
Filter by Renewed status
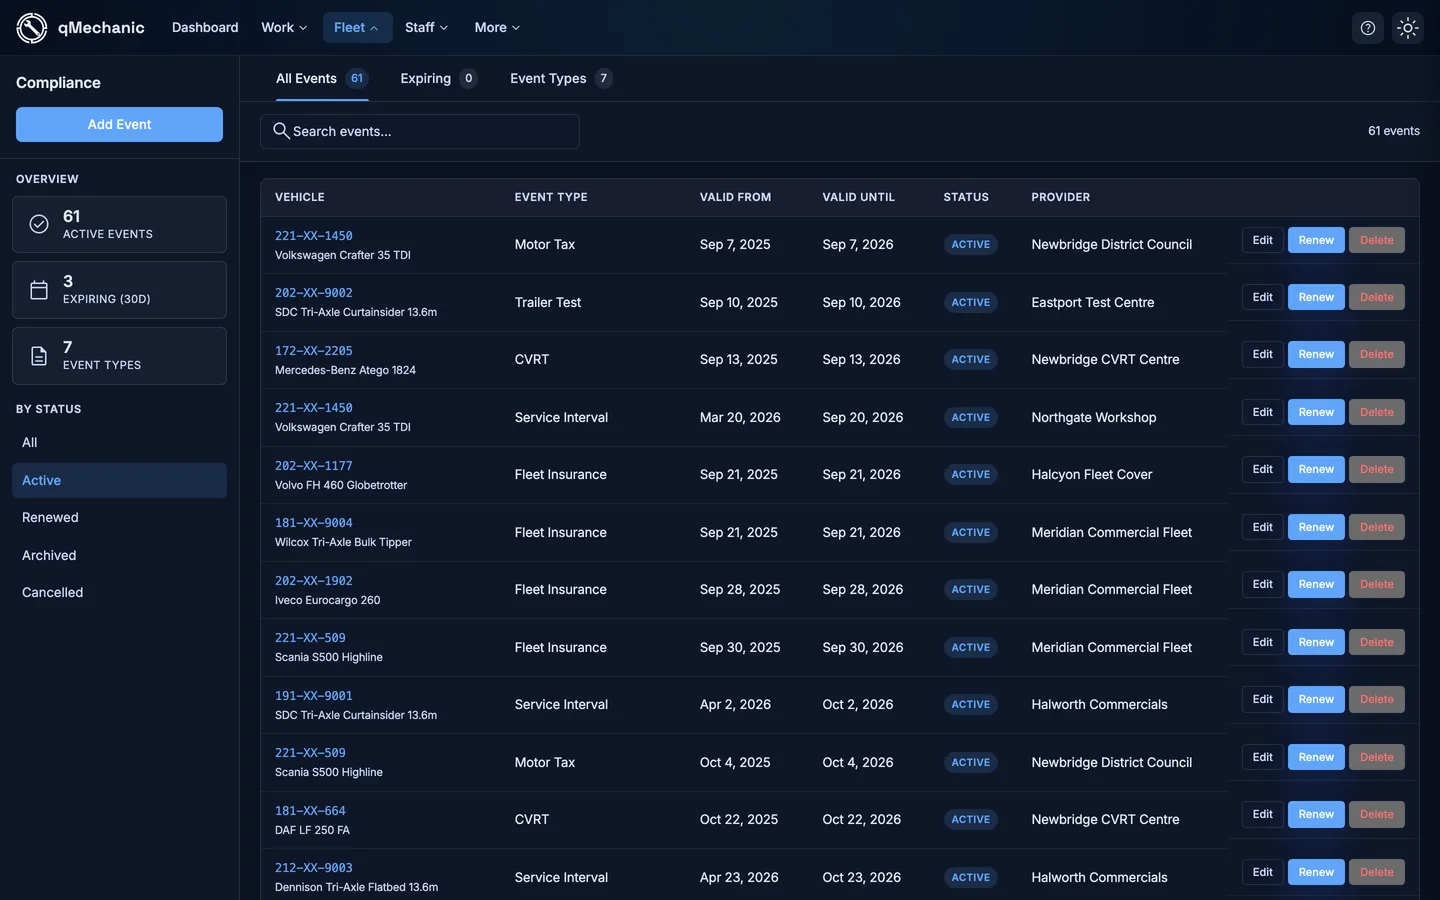pos(119,517)
